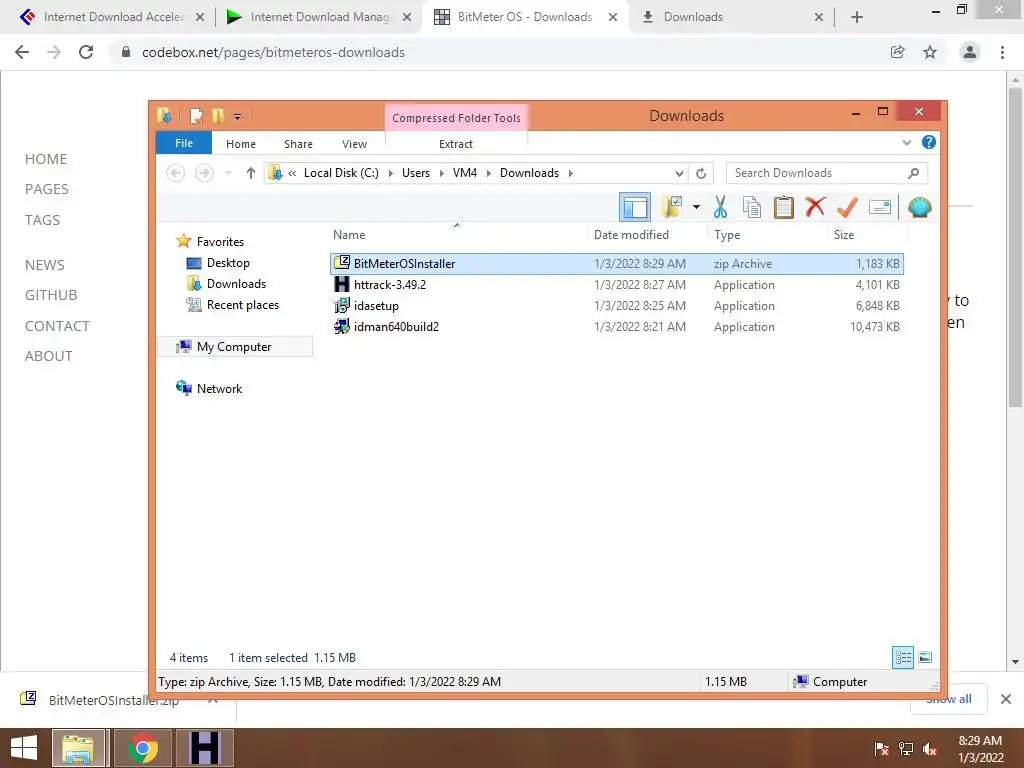Click the Search Downloads field

pos(826,173)
